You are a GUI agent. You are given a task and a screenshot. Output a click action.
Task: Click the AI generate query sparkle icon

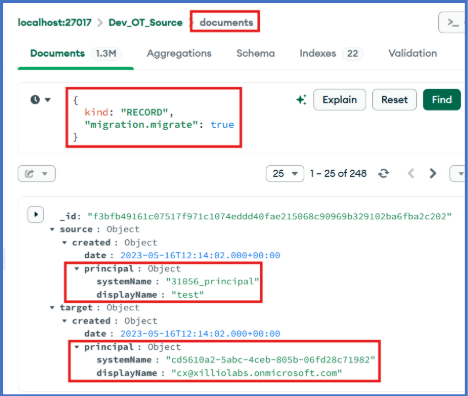tap(301, 100)
